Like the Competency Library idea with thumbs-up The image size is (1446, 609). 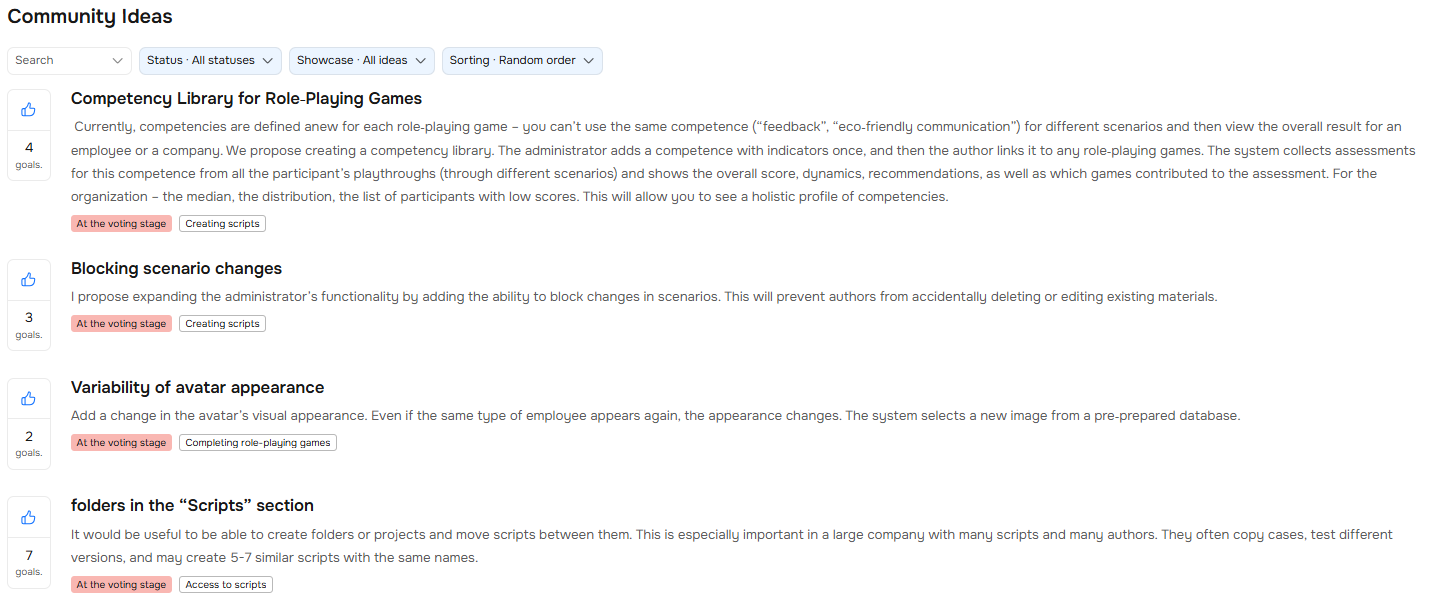tap(29, 110)
